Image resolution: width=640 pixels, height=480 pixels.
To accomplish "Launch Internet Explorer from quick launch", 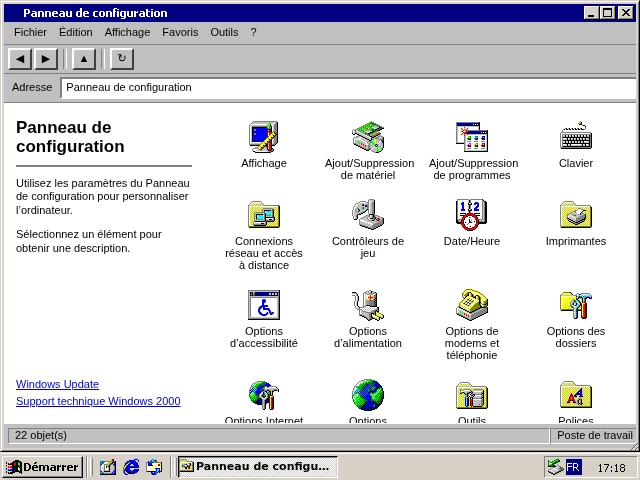I will [x=131, y=467].
